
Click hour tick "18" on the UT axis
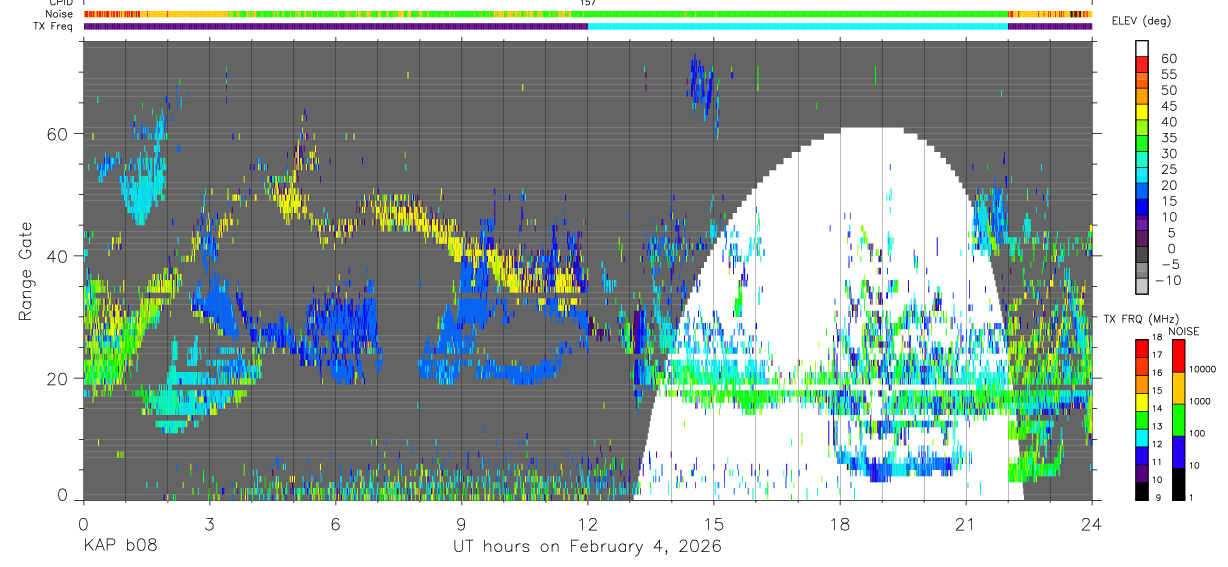(x=840, y=524)
